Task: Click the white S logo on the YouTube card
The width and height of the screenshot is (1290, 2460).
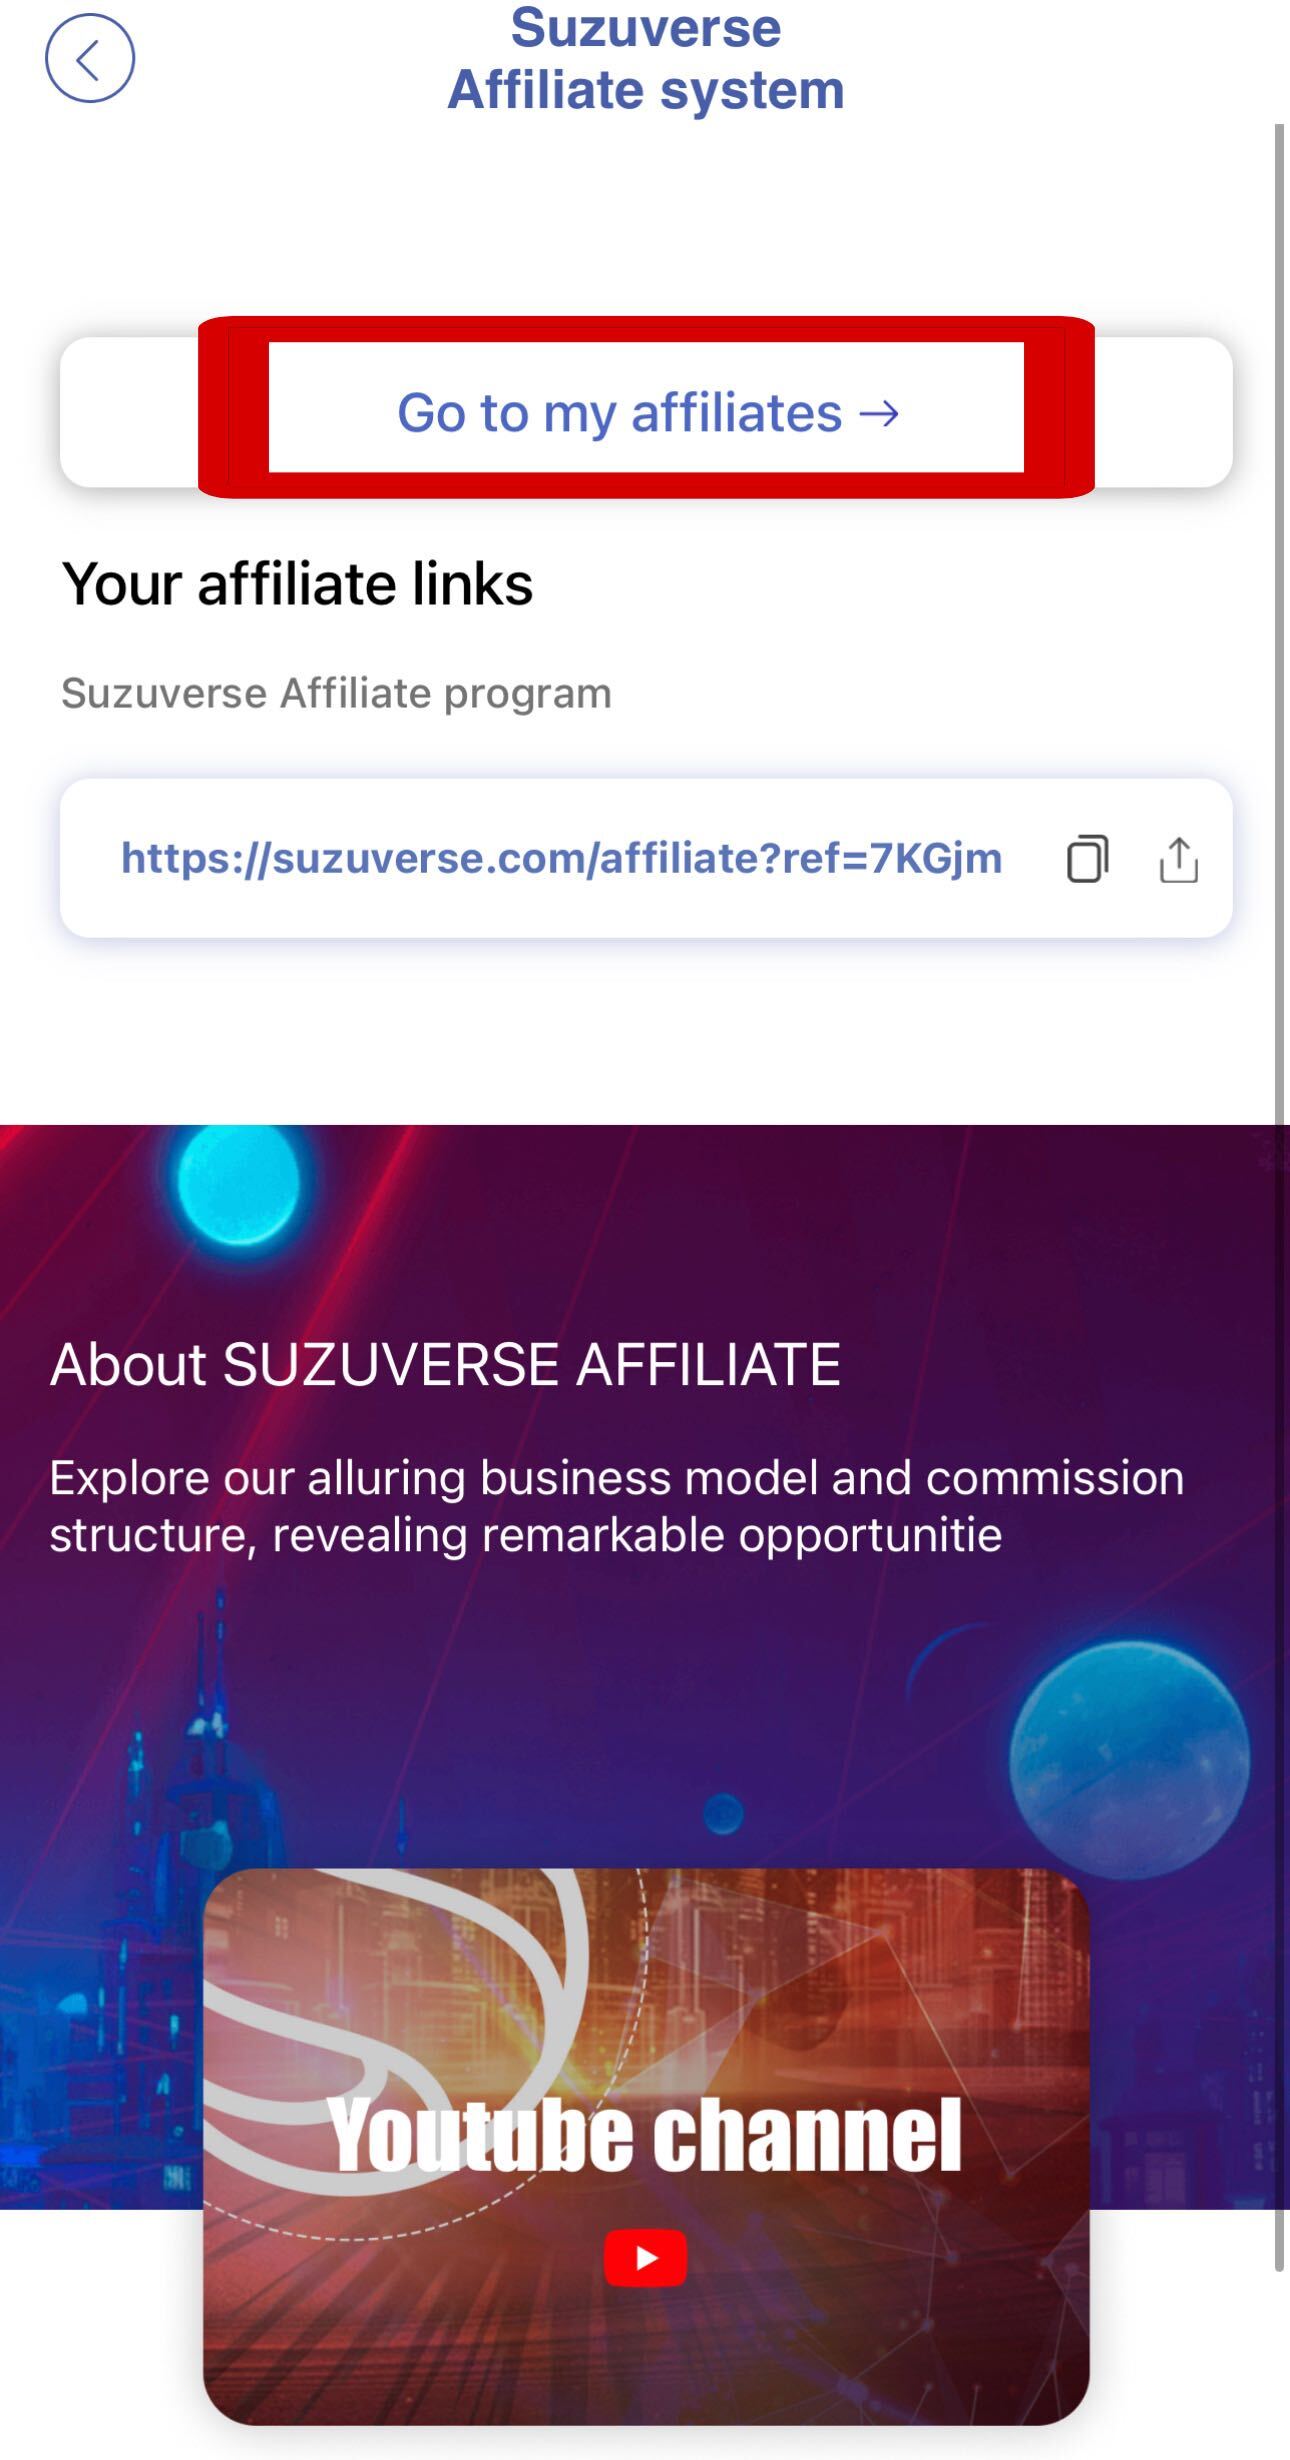Action: click(x=400, y=2010)
